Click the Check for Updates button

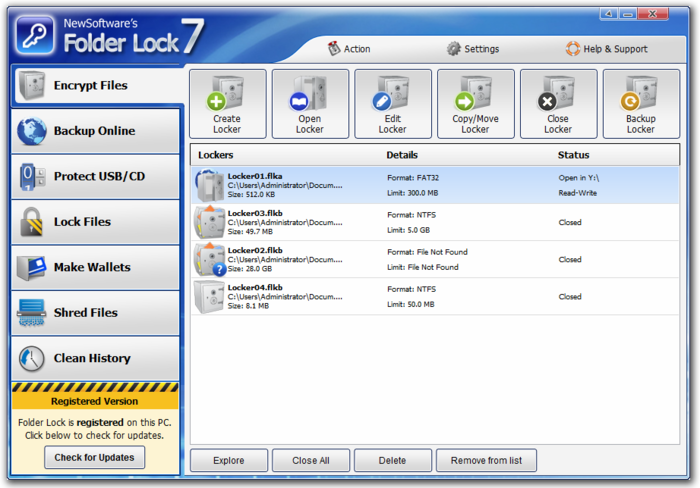[95, 457]
